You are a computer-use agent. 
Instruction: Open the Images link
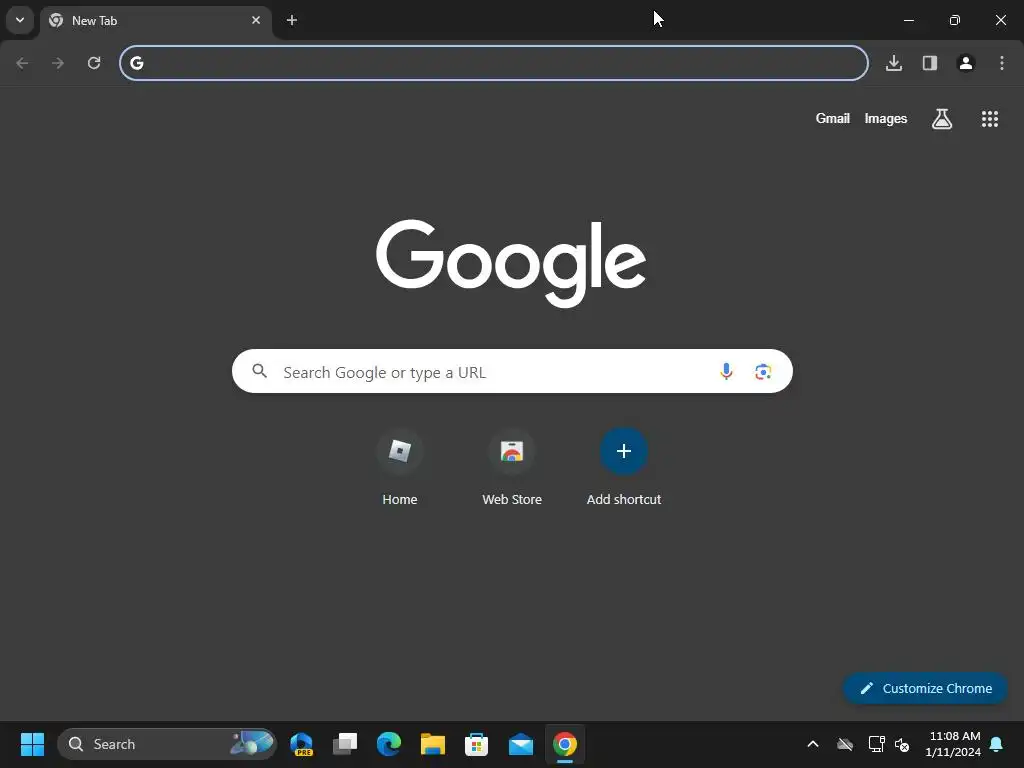click(x=886, y=118)
